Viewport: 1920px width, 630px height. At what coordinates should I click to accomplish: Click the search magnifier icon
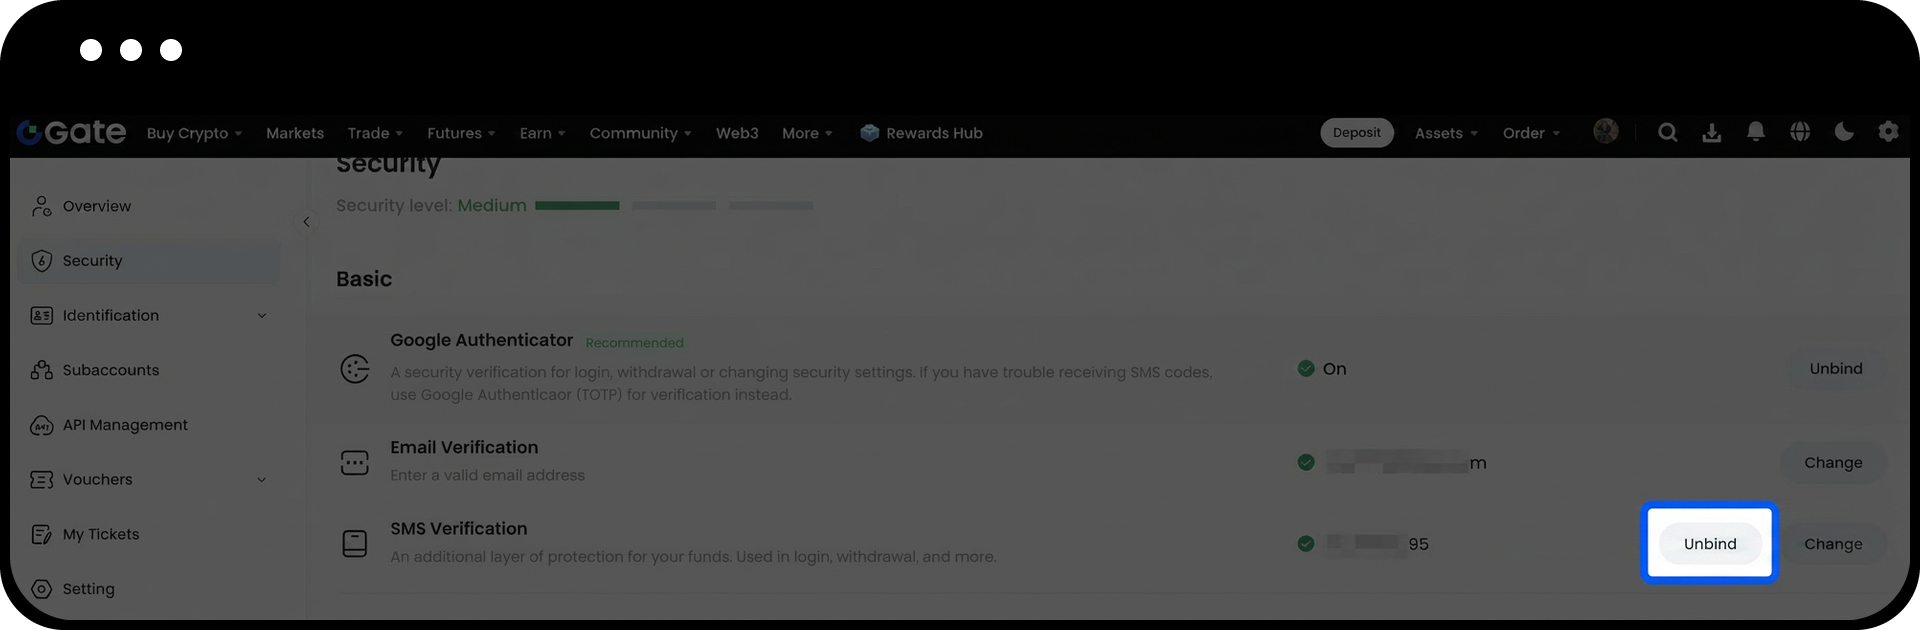point(1667,133)
